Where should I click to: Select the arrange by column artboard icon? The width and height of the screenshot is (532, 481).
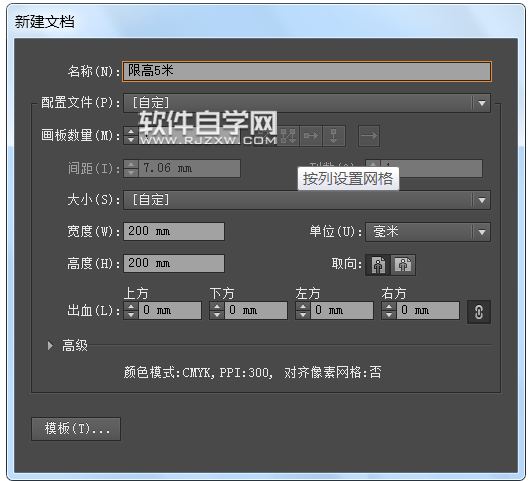point(334,136)
